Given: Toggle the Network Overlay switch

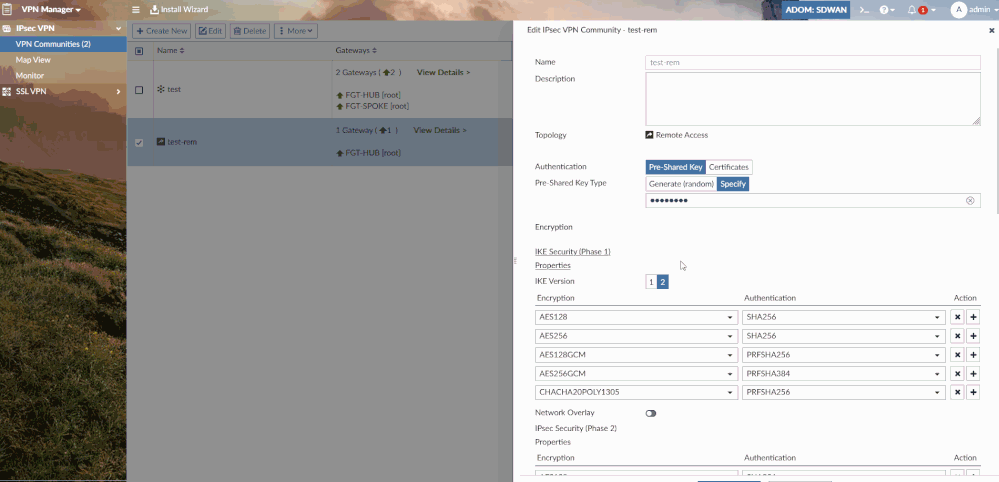Looking at the screenshot, I should tap(650, 413).
